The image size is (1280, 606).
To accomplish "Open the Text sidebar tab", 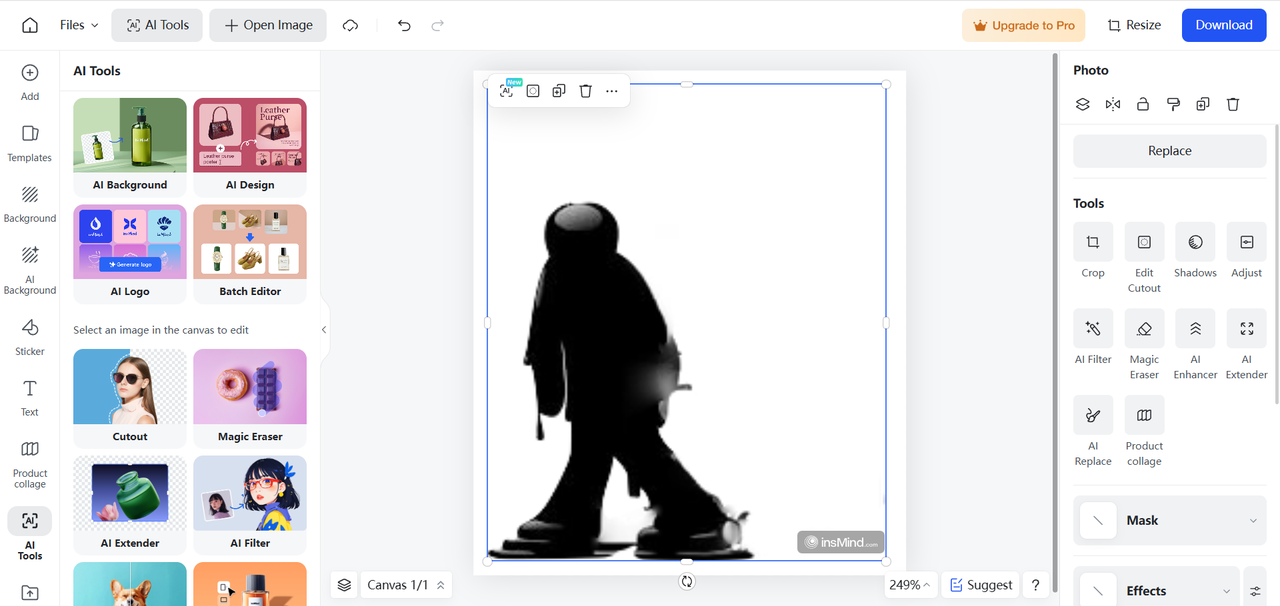I will tap(30, 397).
